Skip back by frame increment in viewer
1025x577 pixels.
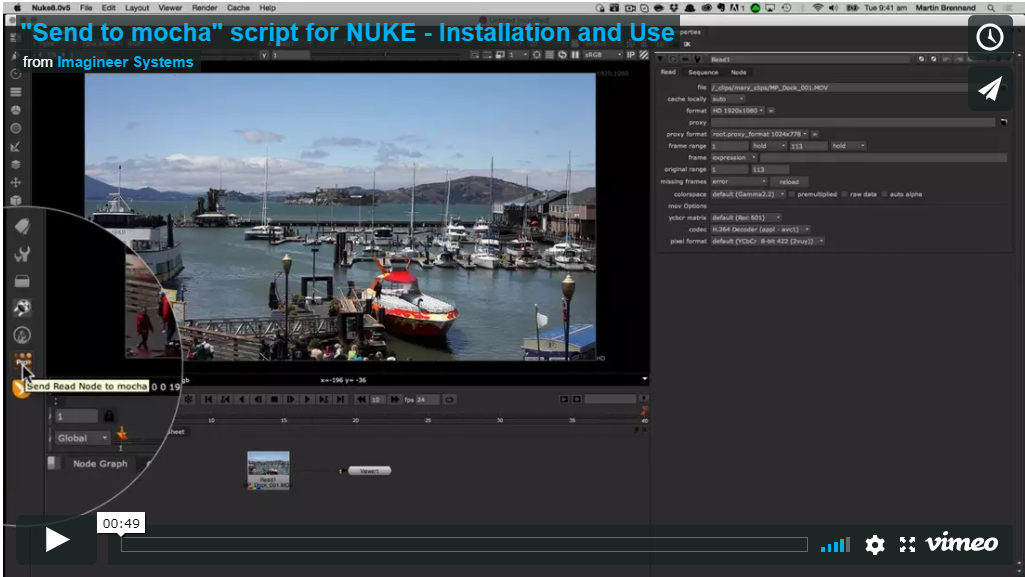coord(361,399)
